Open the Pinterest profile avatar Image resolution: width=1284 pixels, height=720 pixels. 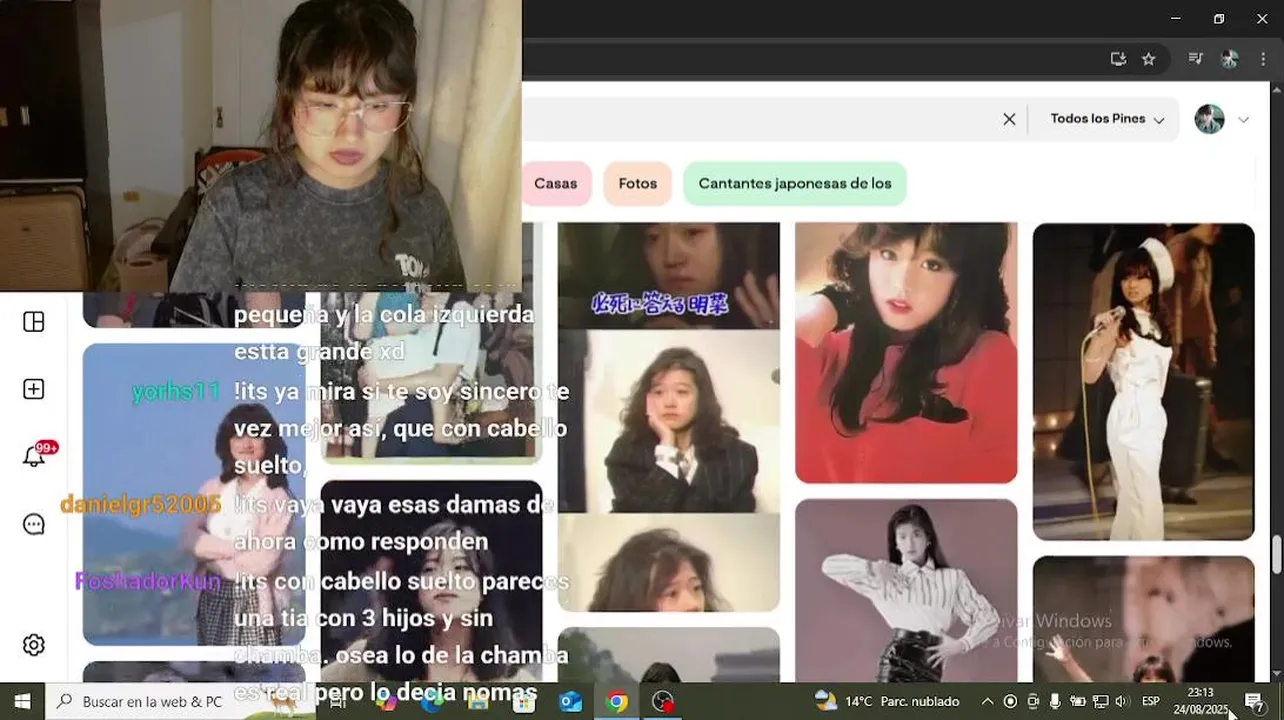click(x=1210, y=119)
